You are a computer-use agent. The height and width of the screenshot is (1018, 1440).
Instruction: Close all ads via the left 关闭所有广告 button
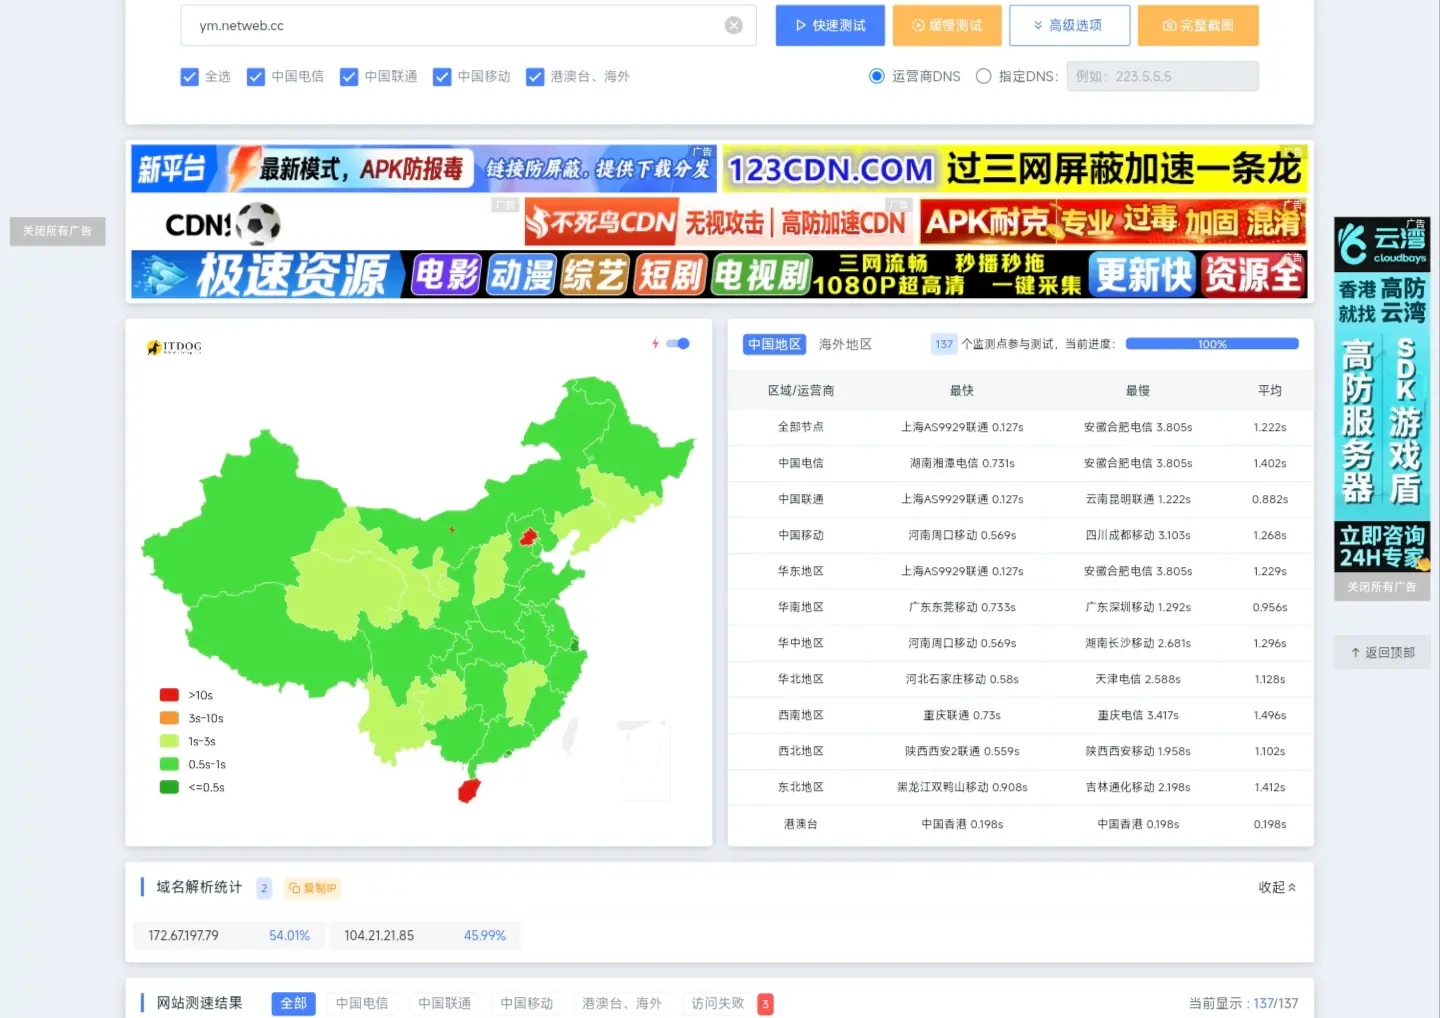click(57, 231)
